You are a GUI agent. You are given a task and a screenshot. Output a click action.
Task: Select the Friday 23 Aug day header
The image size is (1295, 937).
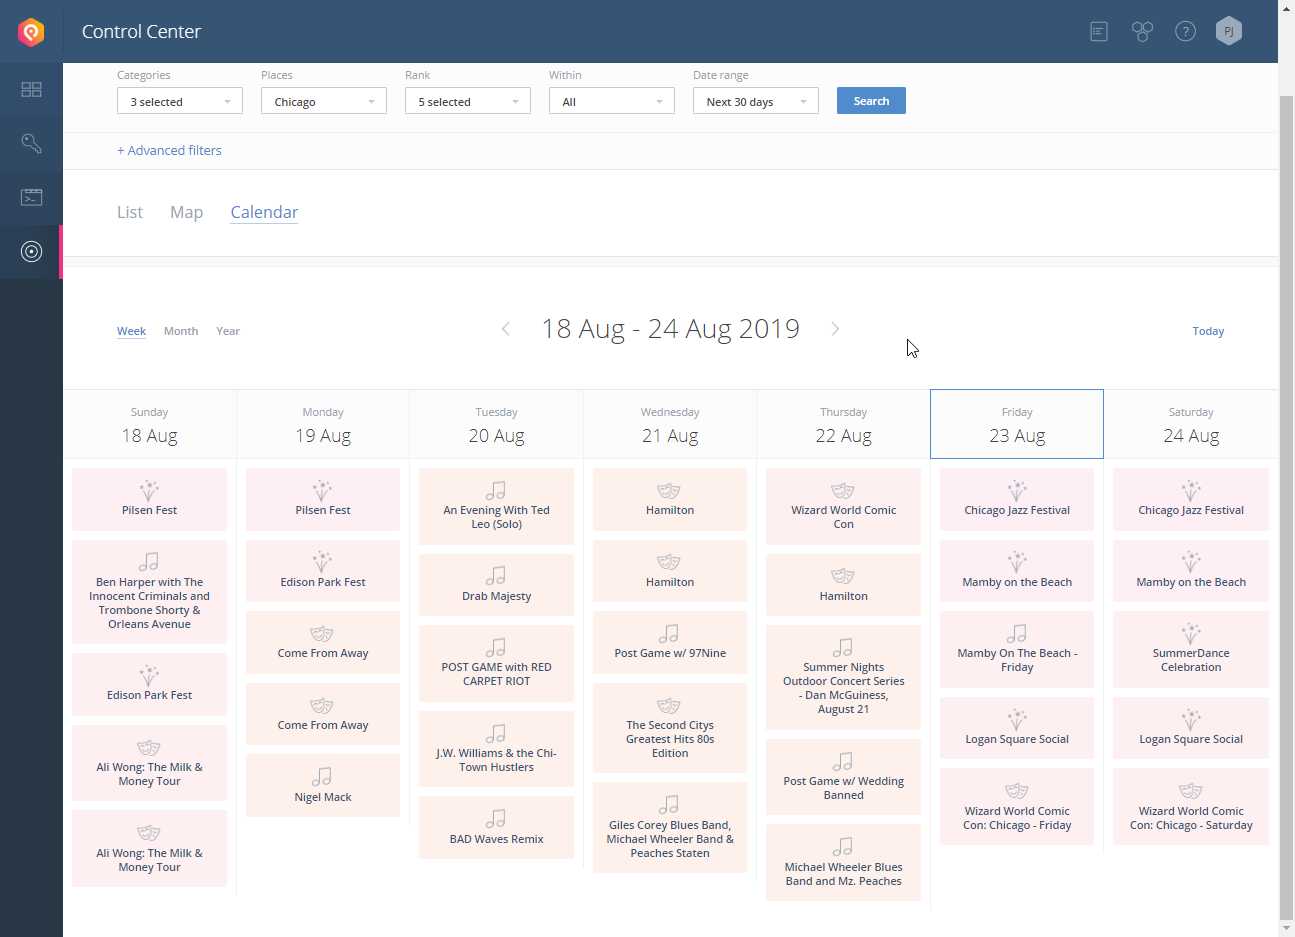1017,425
